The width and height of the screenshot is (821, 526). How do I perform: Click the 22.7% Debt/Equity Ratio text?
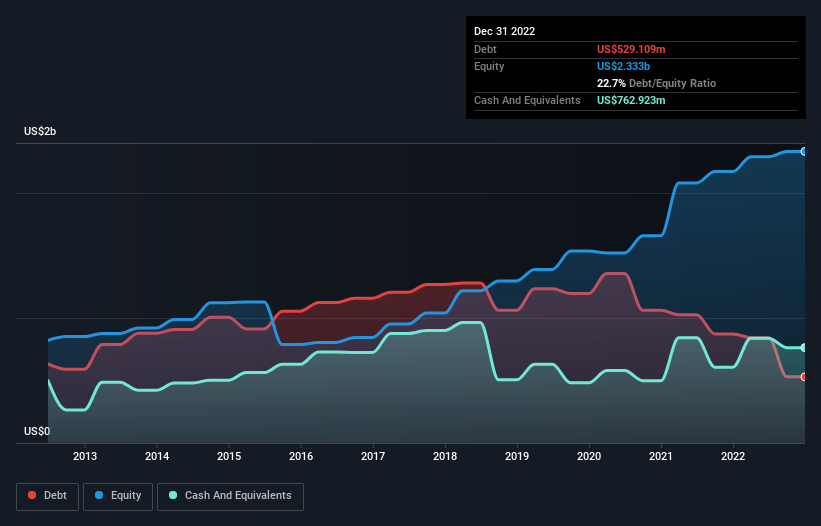[656, 83]
